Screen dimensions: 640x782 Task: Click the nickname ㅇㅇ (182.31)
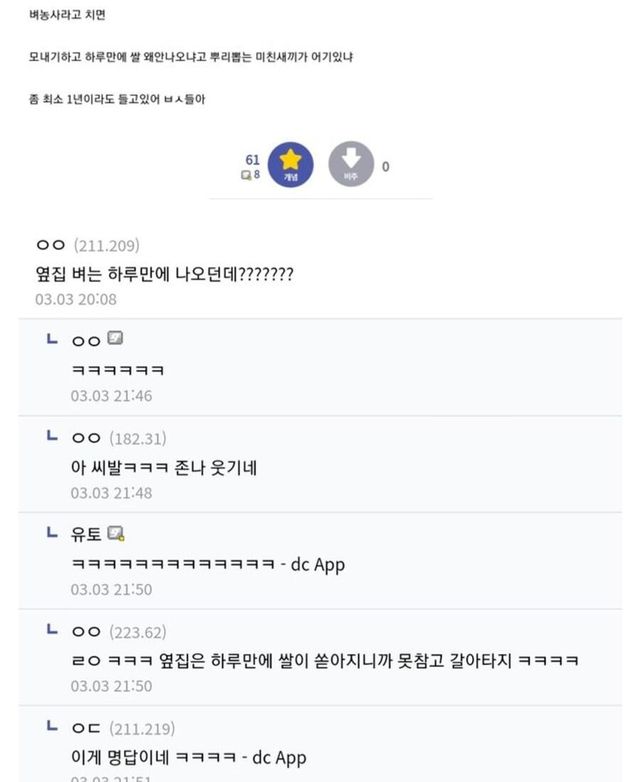click(86, 438)
